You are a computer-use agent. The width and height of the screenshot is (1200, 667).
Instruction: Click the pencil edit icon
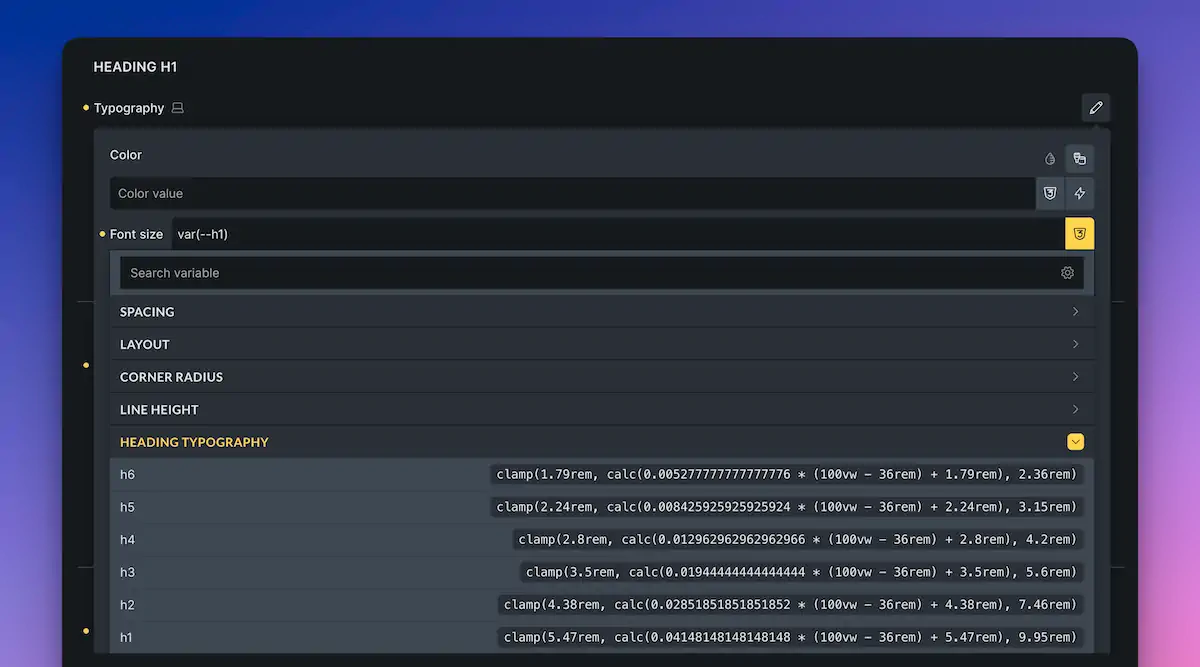pyautogui.click(x=1096, y=107)
